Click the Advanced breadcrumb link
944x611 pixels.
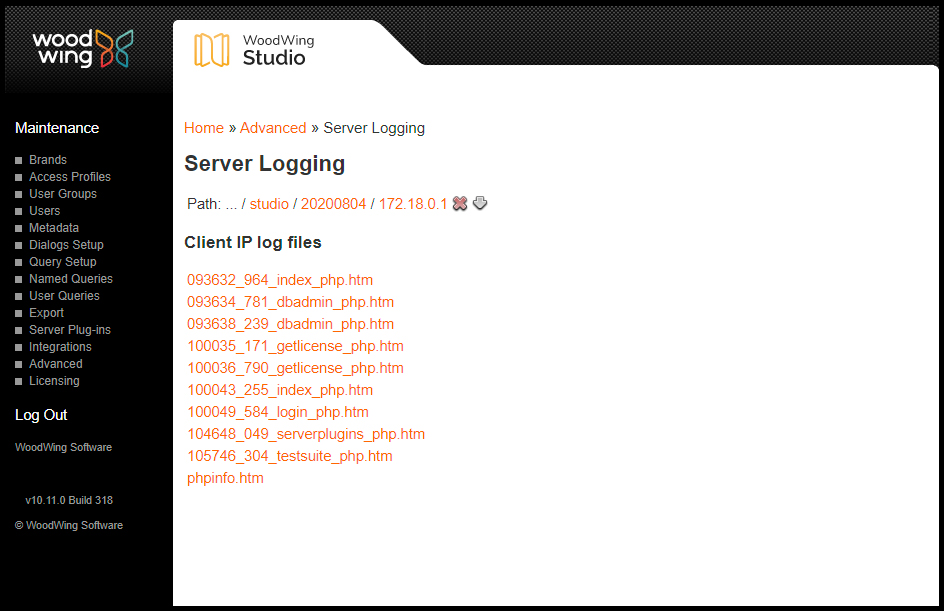point(273,128)
